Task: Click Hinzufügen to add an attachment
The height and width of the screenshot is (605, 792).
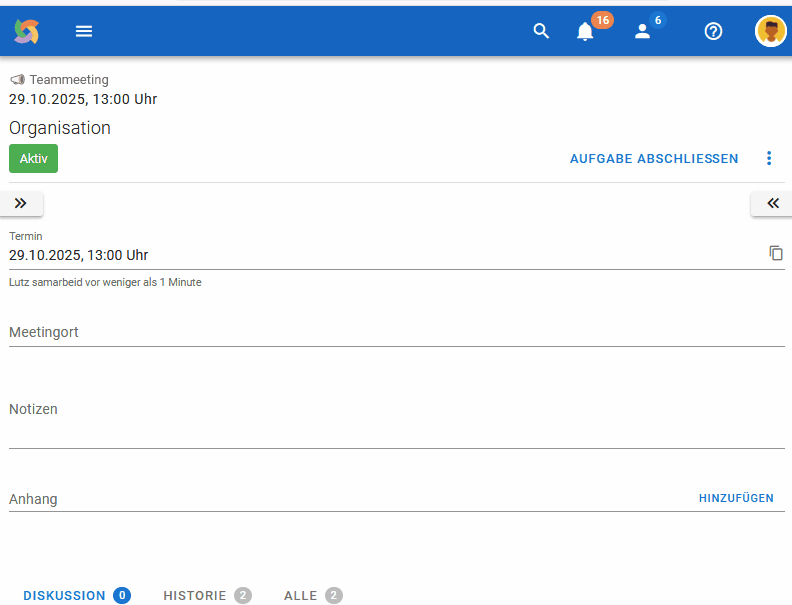Action: pyautogui.click(x=736, y=498)
